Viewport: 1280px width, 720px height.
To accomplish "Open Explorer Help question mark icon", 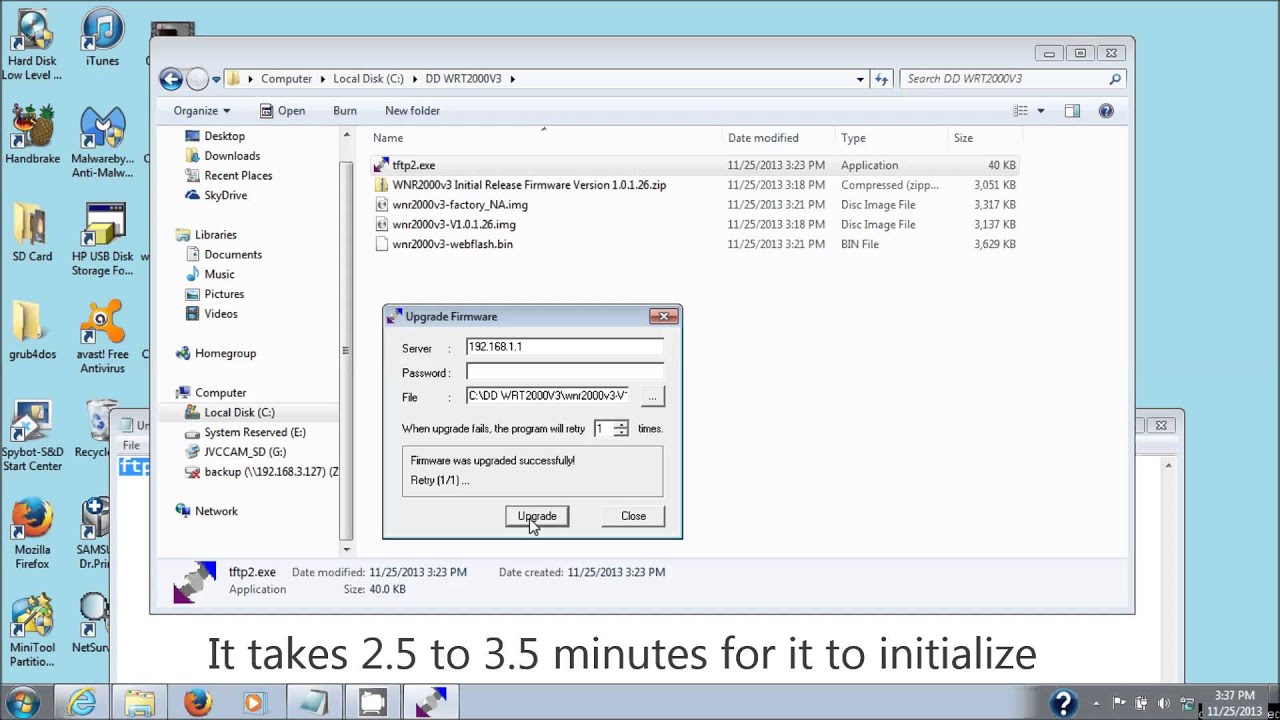I will click(x=1106, y=111).
